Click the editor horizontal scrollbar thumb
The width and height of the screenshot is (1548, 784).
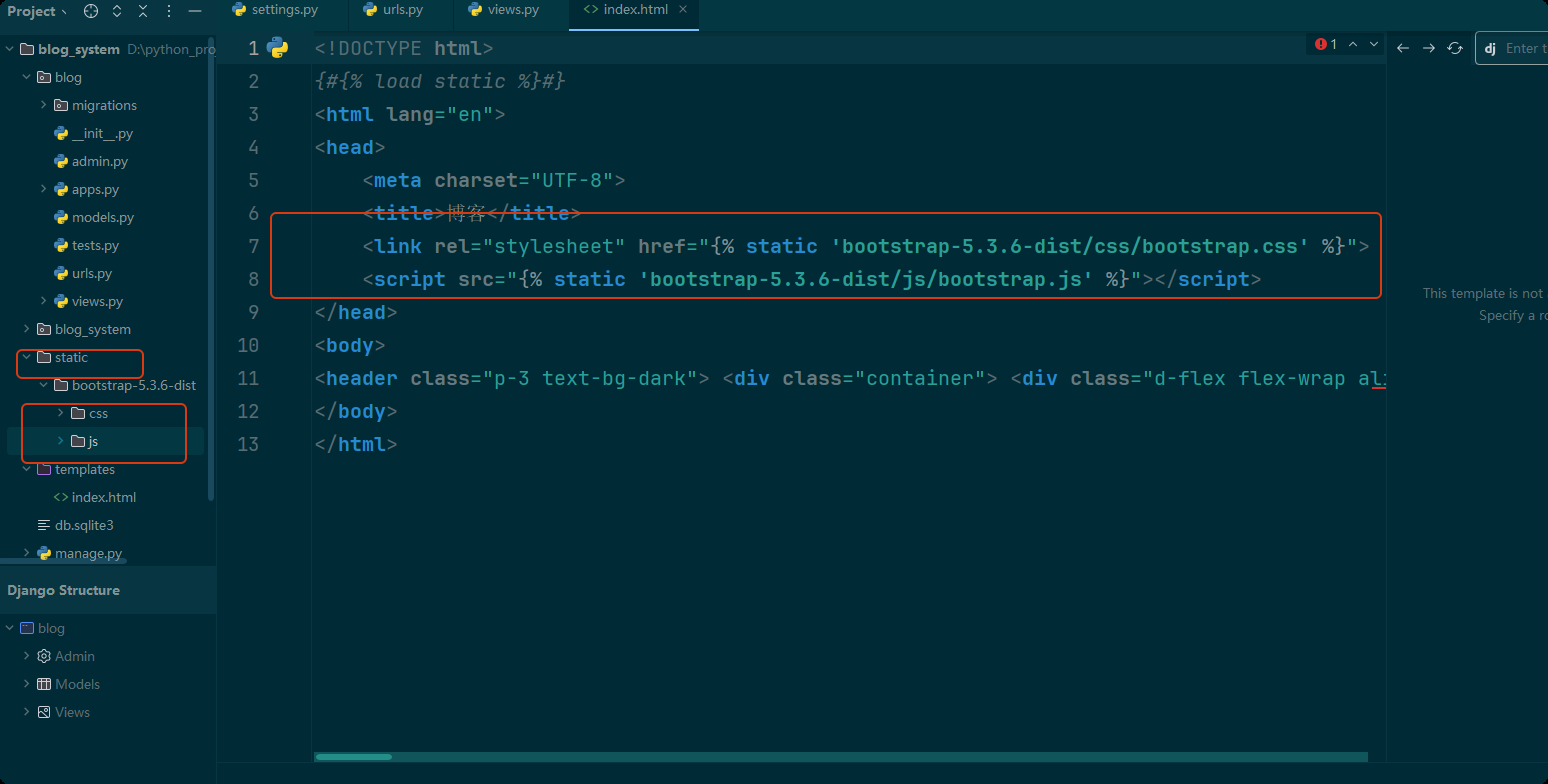pyautogui.click(x=353, y=757)
